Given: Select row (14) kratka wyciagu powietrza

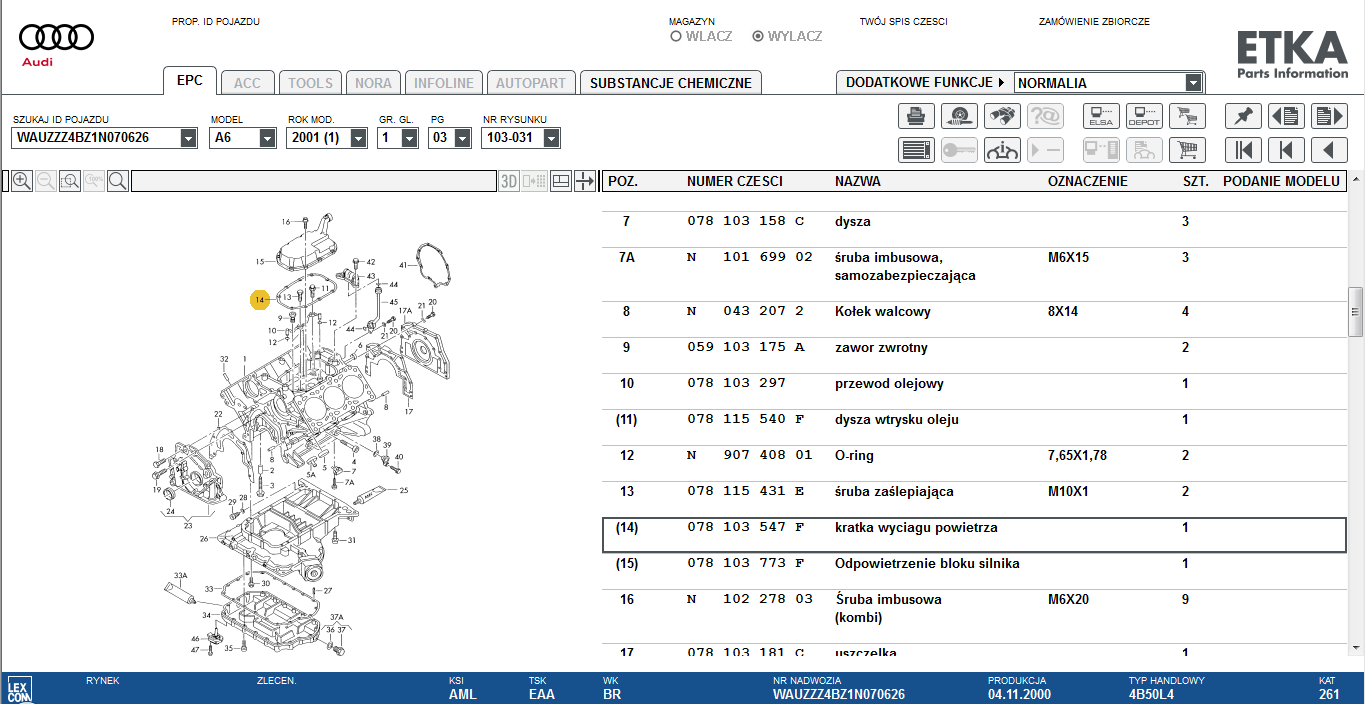Looking at the screenshot, I should (974, 535).
